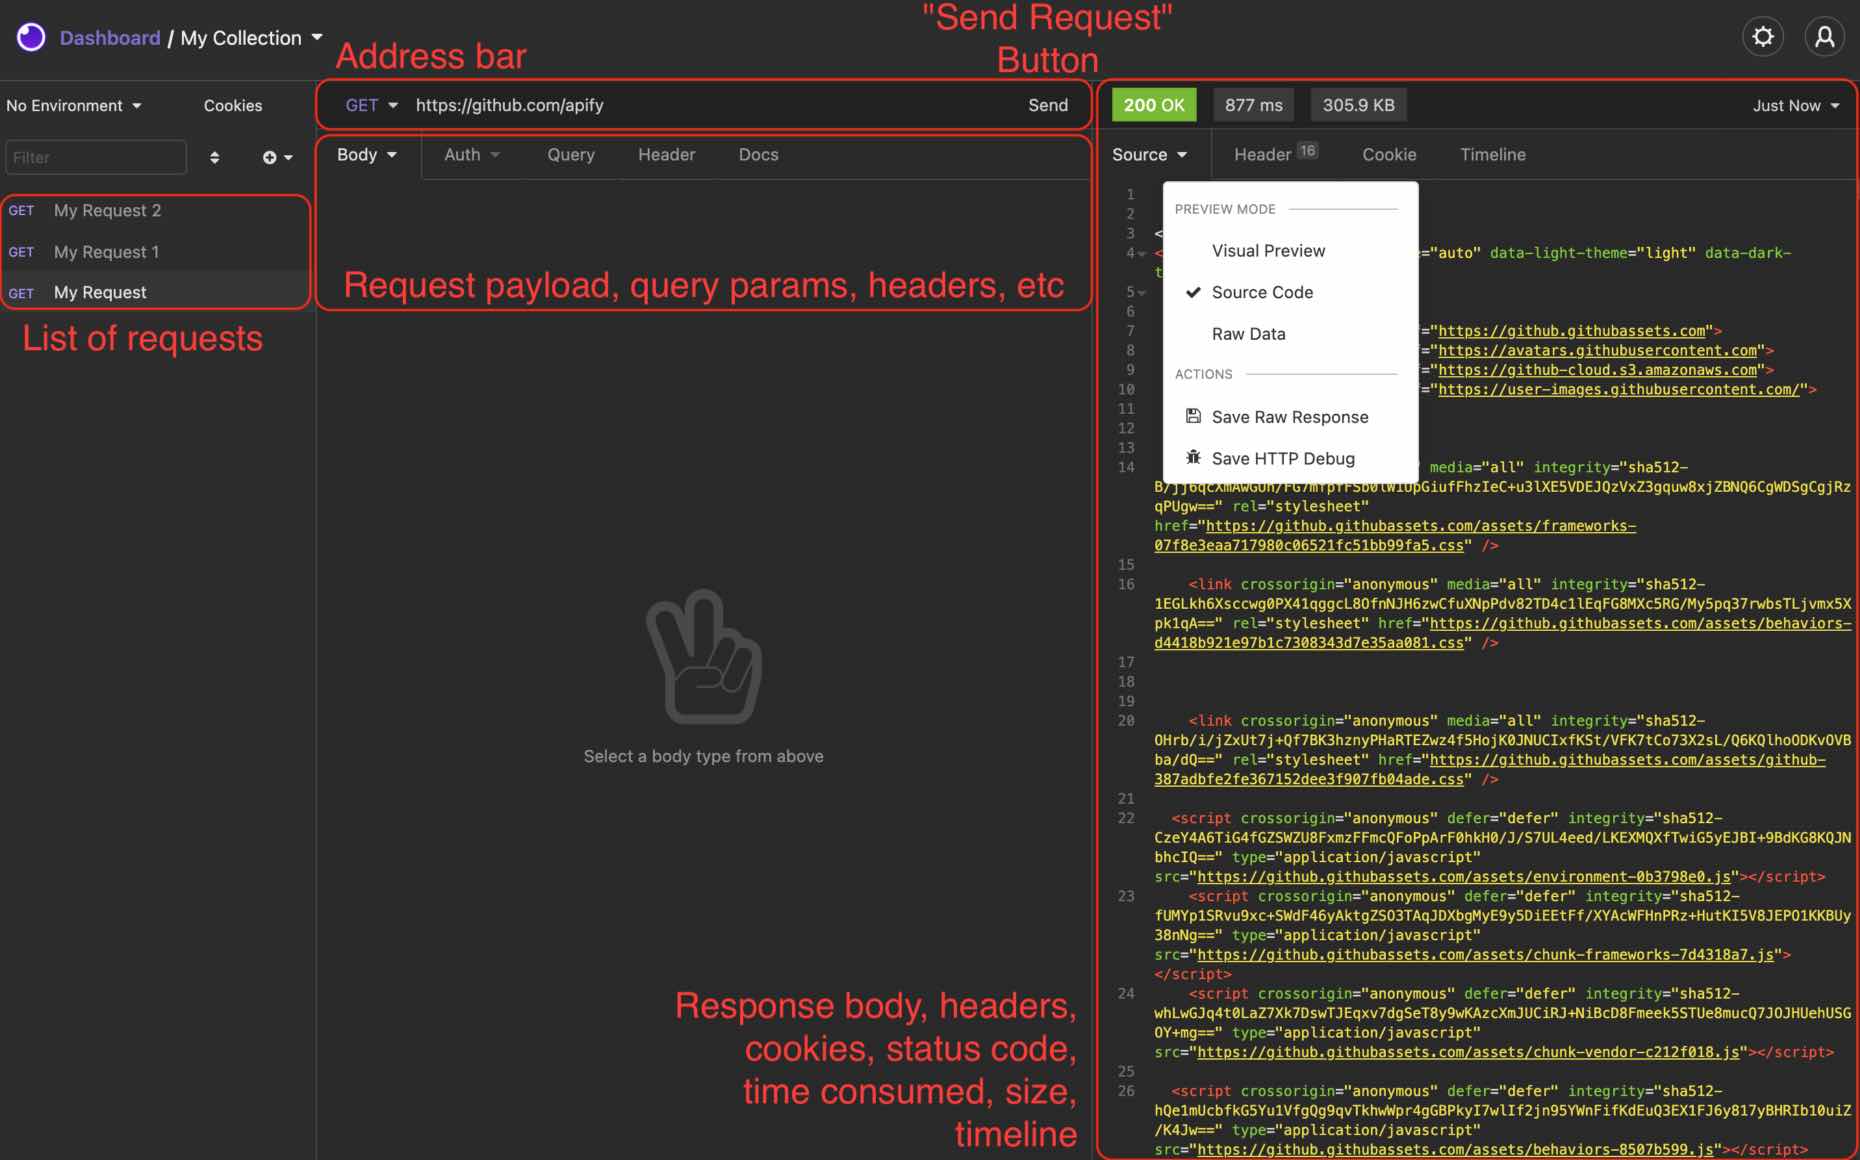Click the Save HTTP Debug bug icon
This screenshot has height=1160, width=1860.
coord(1193,458)
